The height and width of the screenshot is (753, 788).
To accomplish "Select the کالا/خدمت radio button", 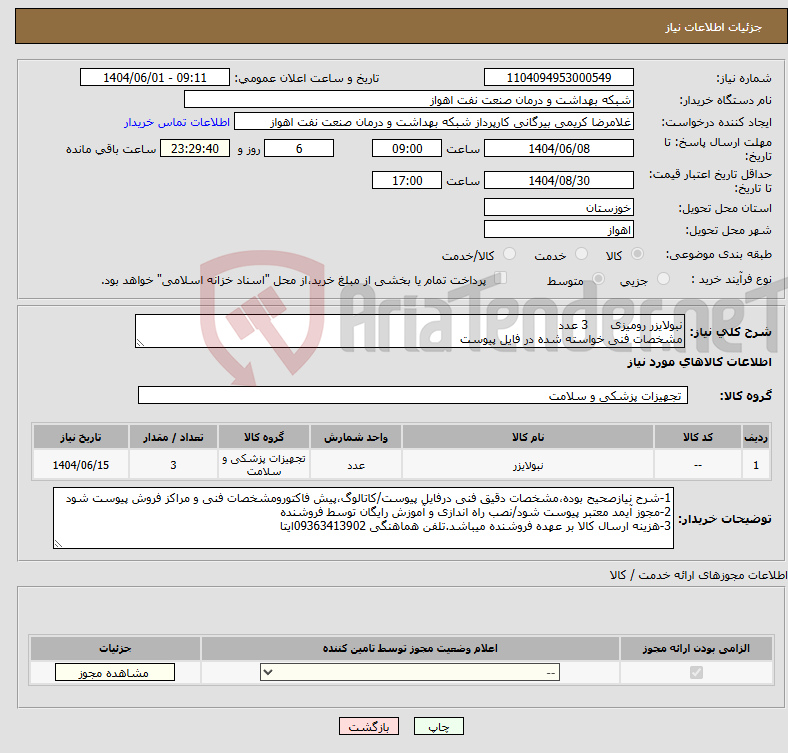I will tap(509, 254).
